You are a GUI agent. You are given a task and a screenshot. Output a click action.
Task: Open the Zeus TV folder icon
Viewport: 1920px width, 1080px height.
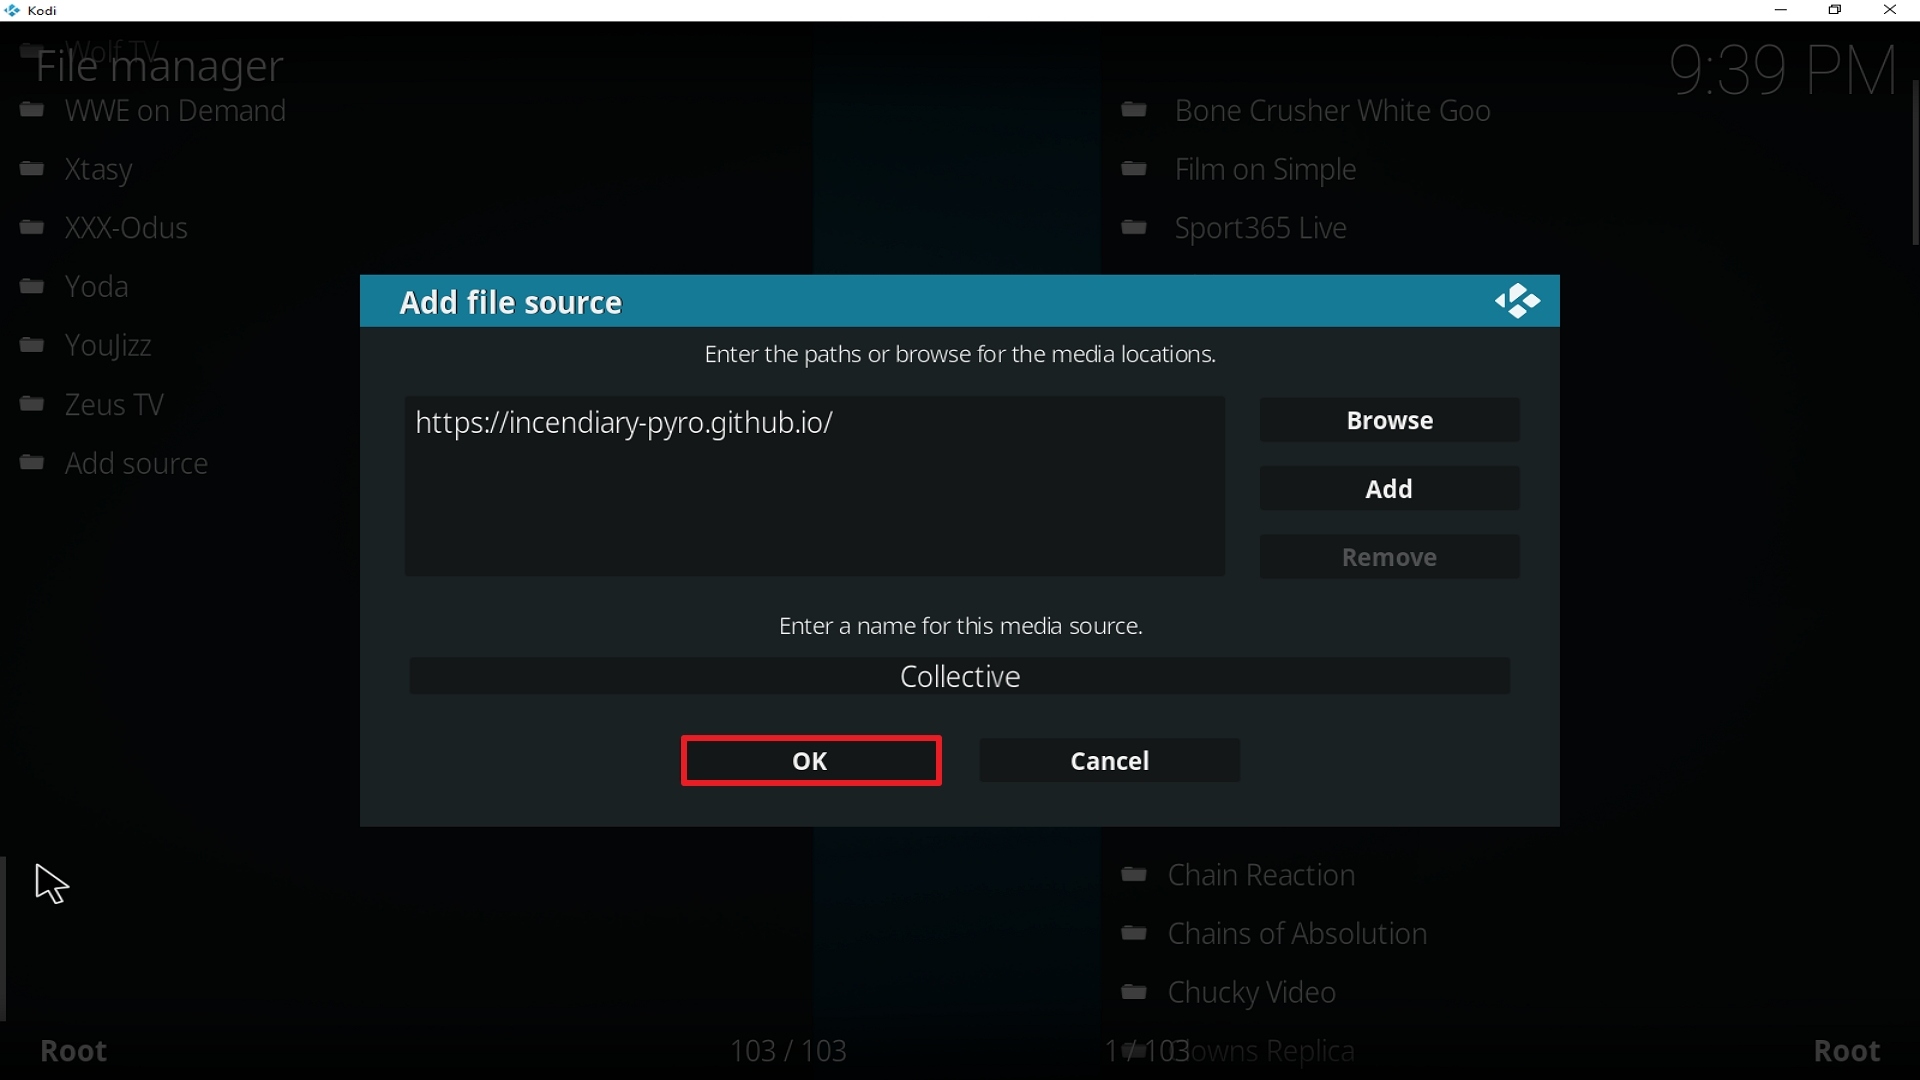tap(32, 405)
